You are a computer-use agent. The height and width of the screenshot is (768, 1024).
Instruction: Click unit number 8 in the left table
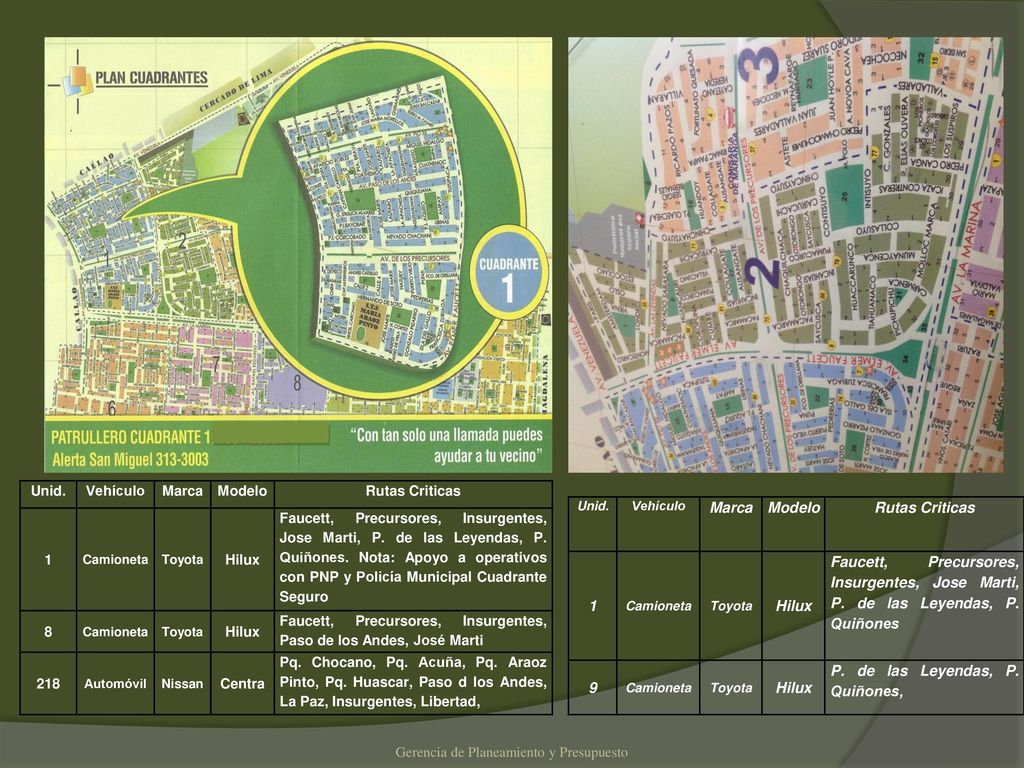click(x=48, y=632)
